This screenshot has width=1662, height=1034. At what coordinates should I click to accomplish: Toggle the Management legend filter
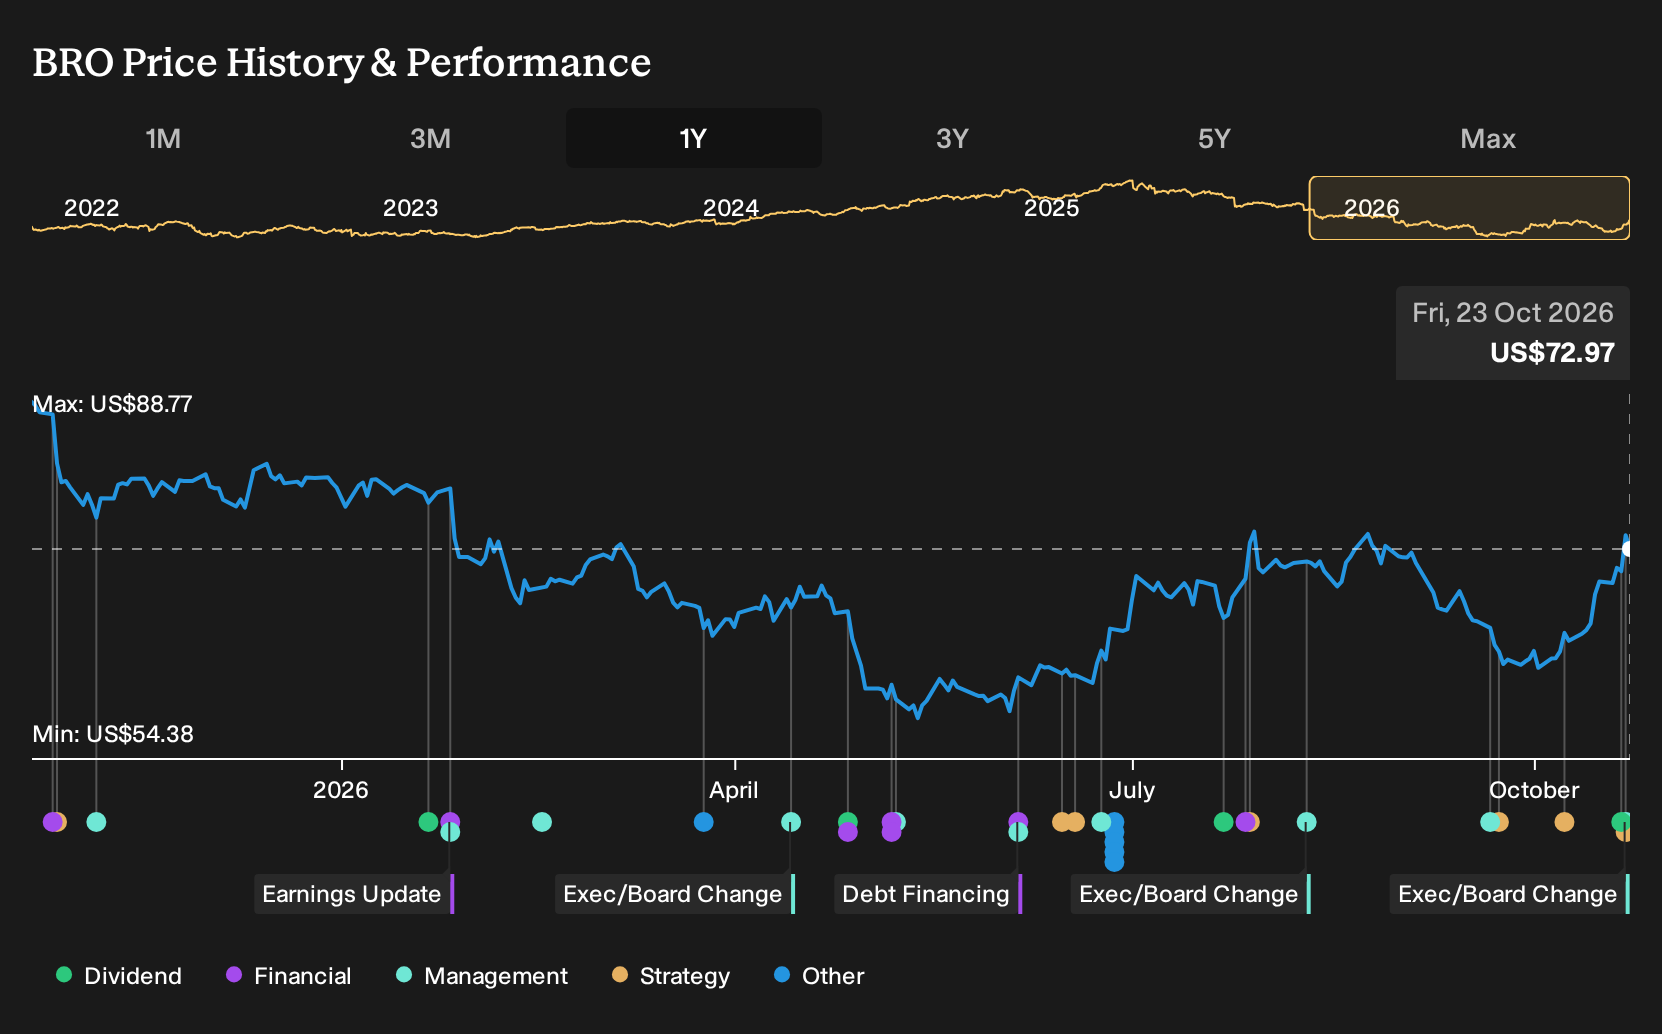coord(482,976)
